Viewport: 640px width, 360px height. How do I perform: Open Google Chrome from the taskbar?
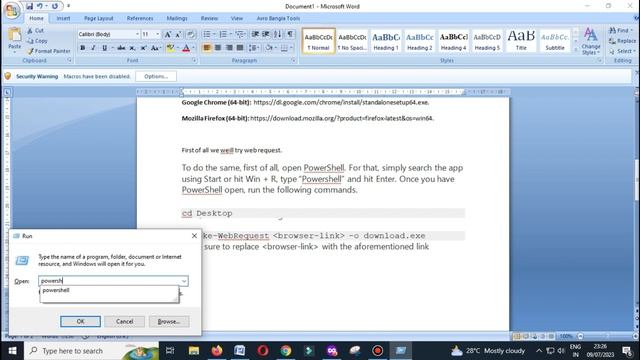286,351
